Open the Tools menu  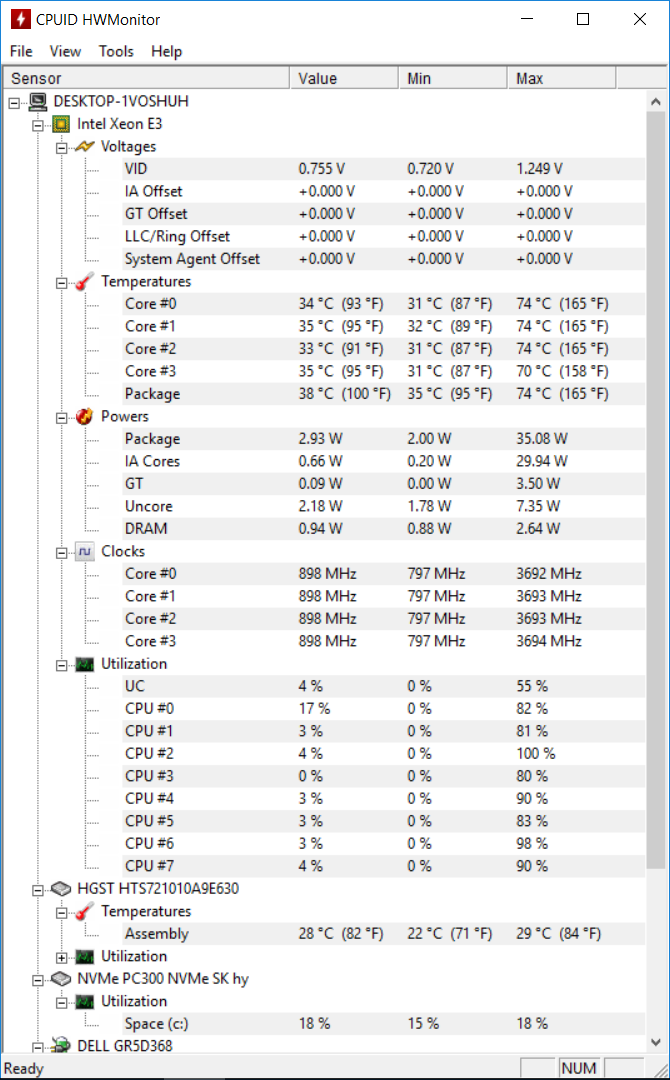click(116, 51)
